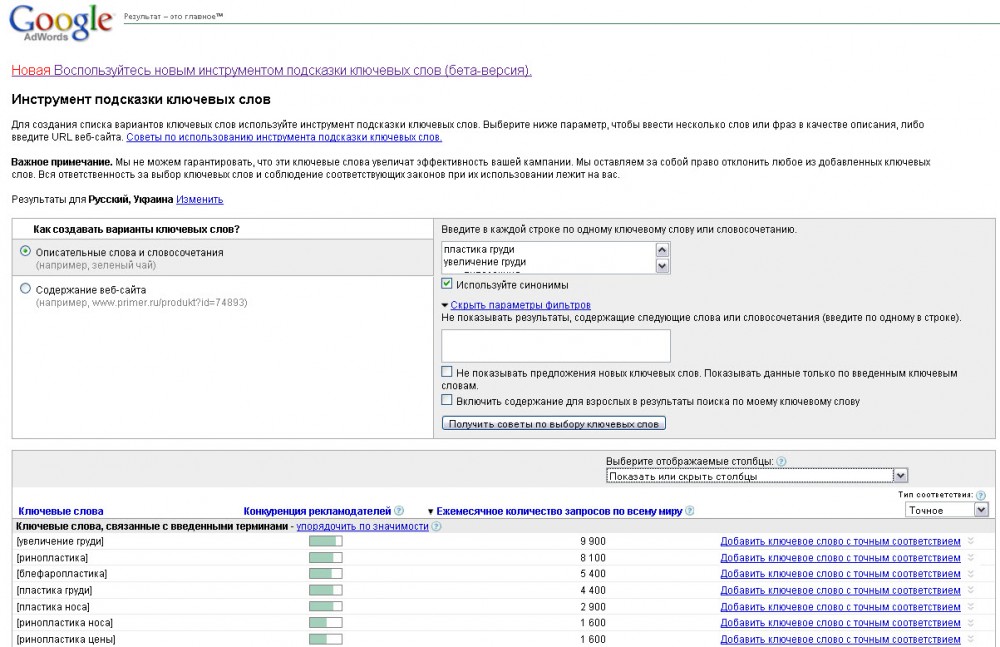Click the 2 900 search volume value

(x=593, y=607)
